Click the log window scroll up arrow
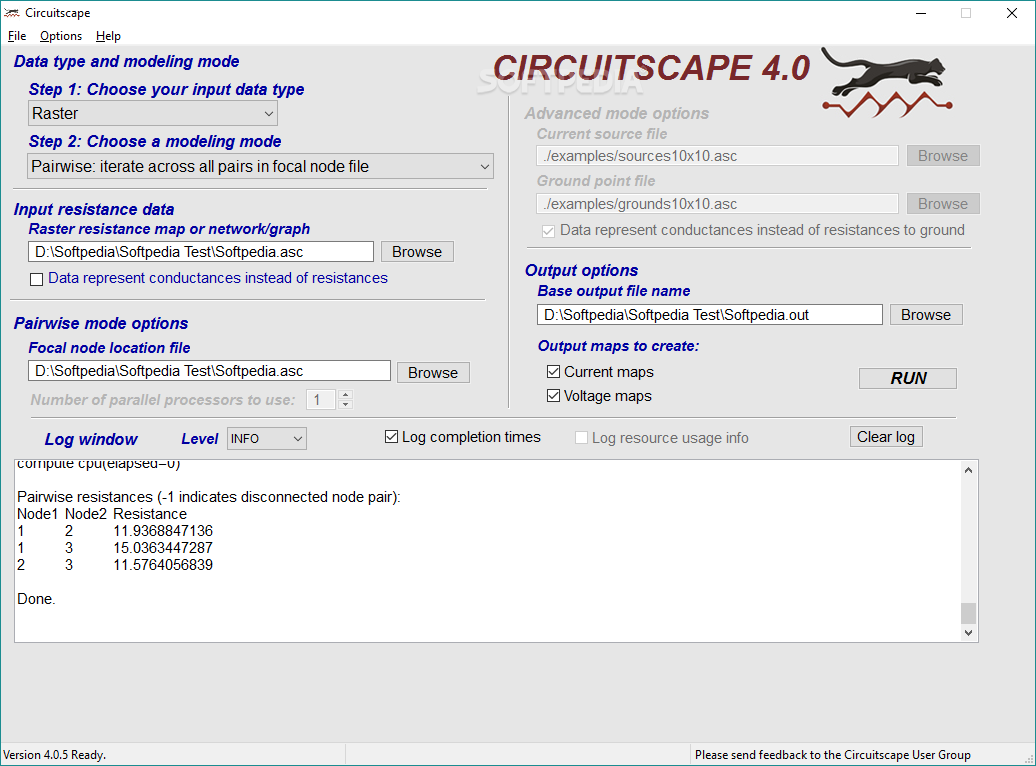This screenshot has height=766, width=1036. 968,470
